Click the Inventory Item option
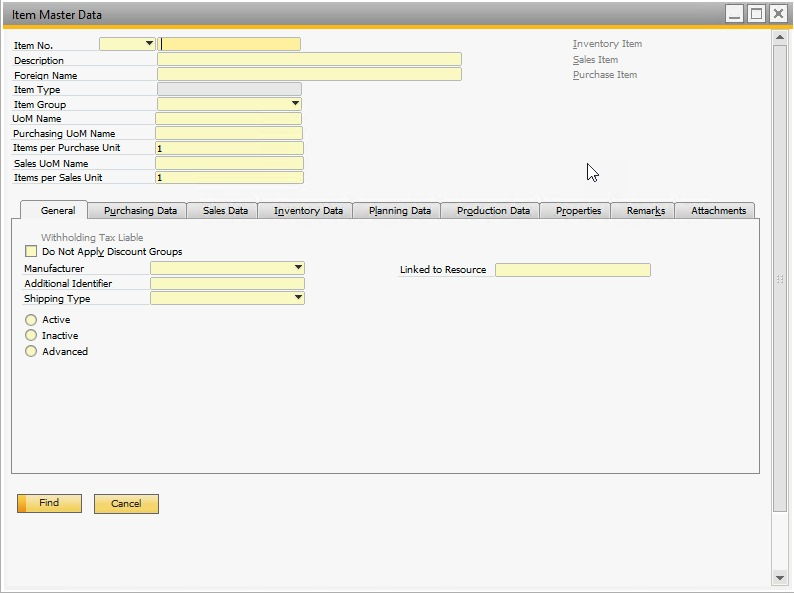 coord(607,44)
